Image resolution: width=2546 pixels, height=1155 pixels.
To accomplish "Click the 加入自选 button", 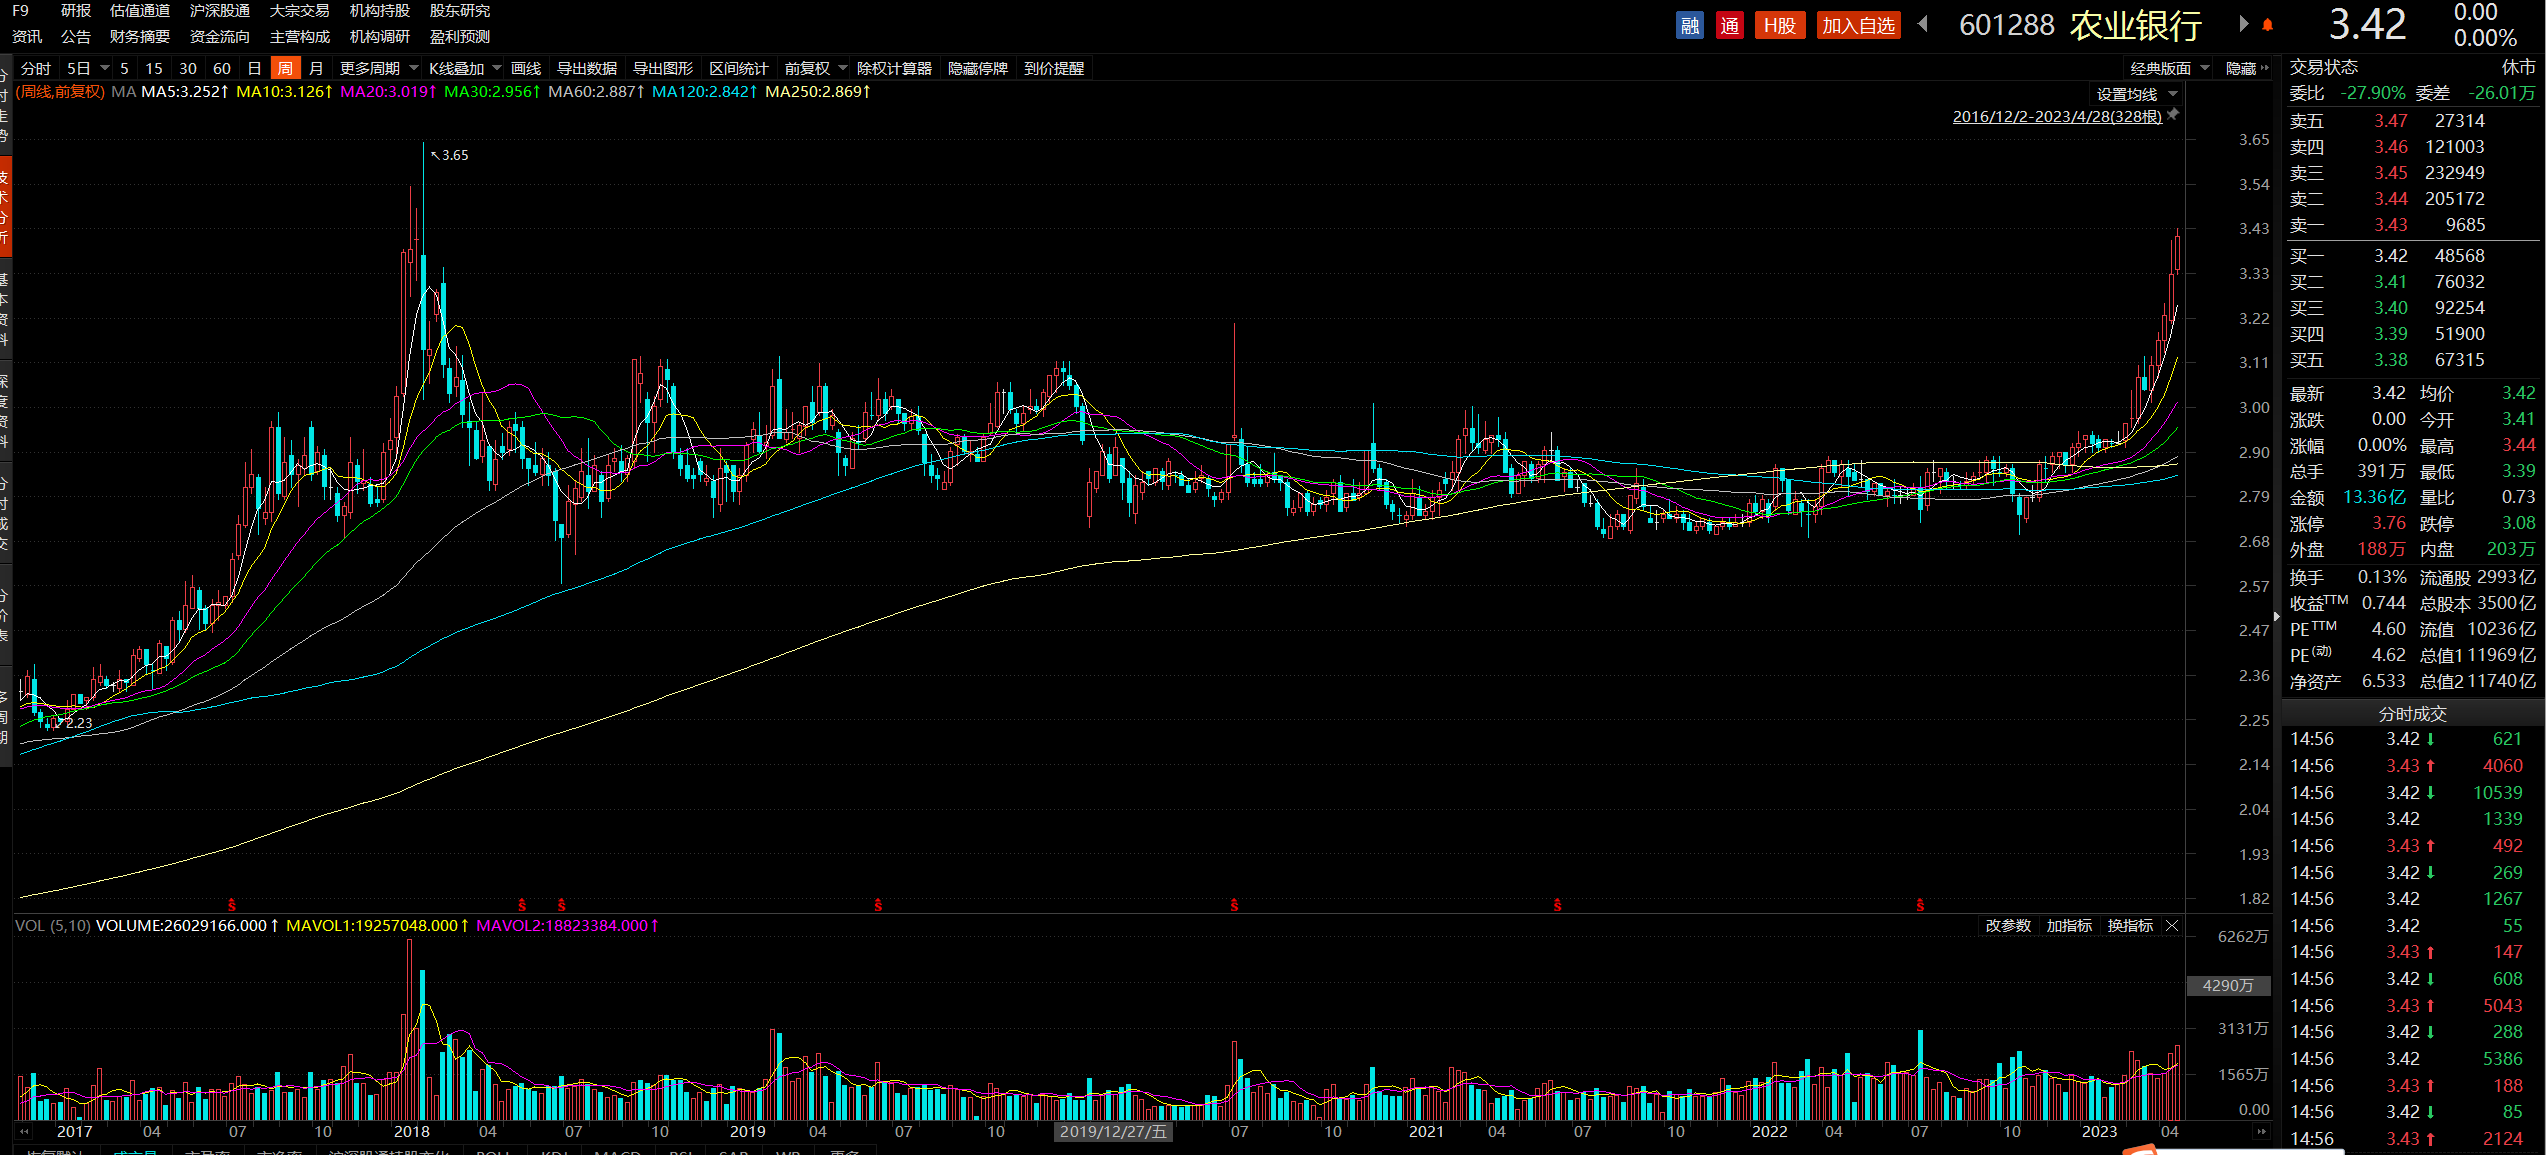I will [1858, 26].
